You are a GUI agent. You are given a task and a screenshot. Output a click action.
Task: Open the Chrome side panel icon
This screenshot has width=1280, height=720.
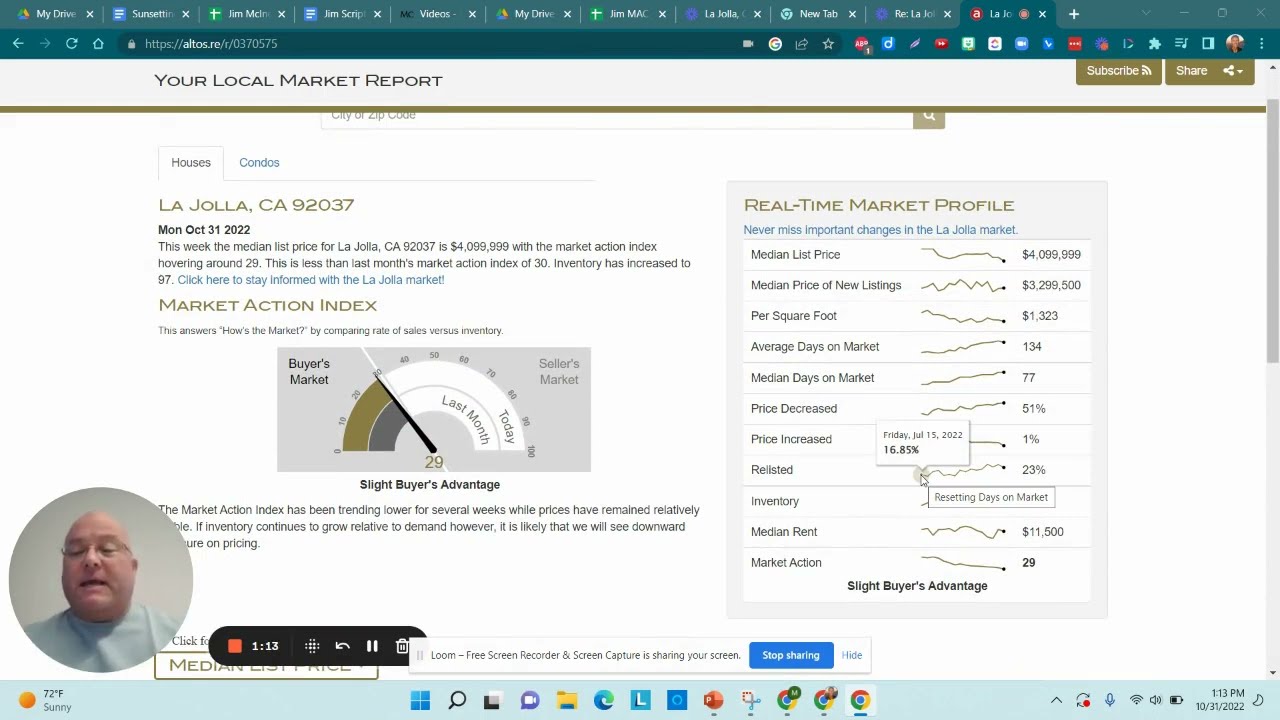(x=1208, y=44)
